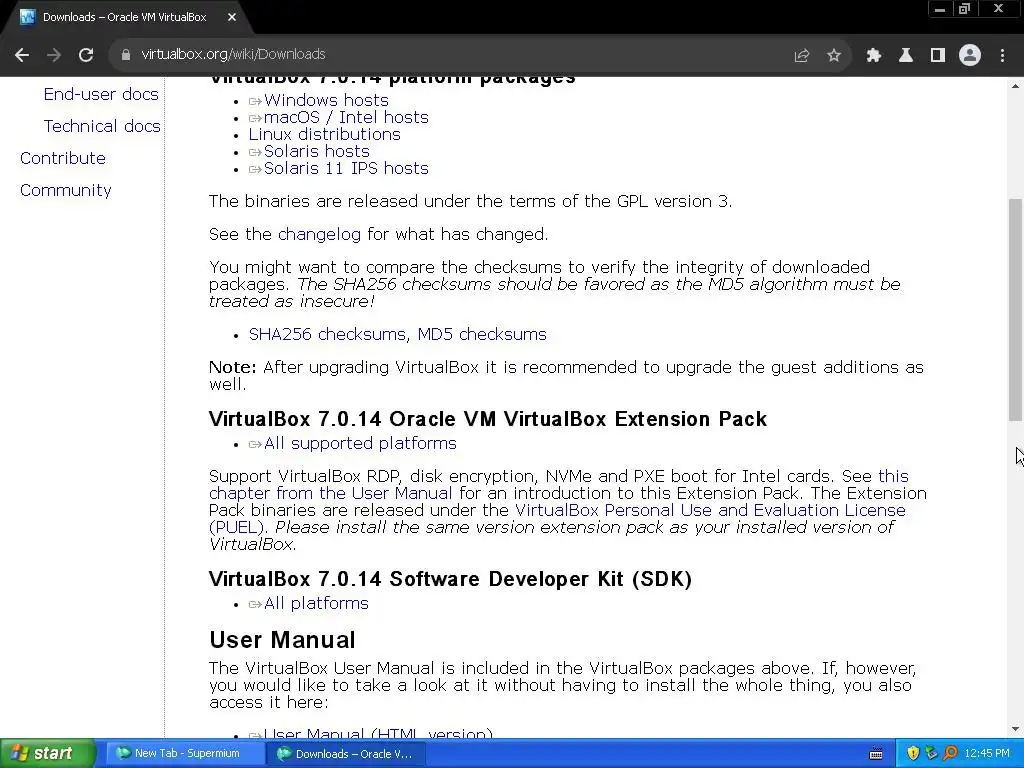The image size is (1024, 768).
Task: Switch to Downloads – Oracle V... taskbar window
Action: [346, 754]
